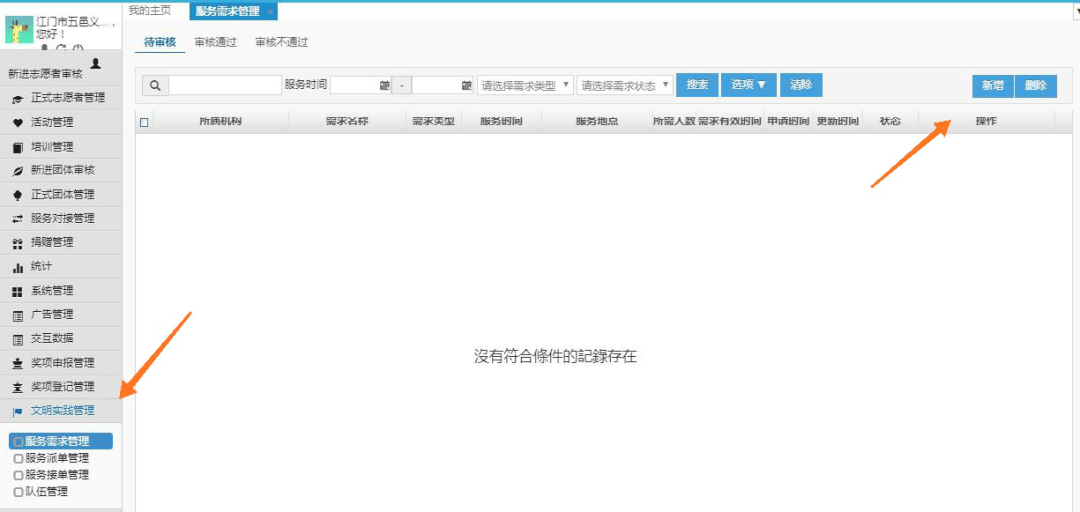1080x512 pixels.
Task: Sort by 需求名称 column header
Action: 347,121
